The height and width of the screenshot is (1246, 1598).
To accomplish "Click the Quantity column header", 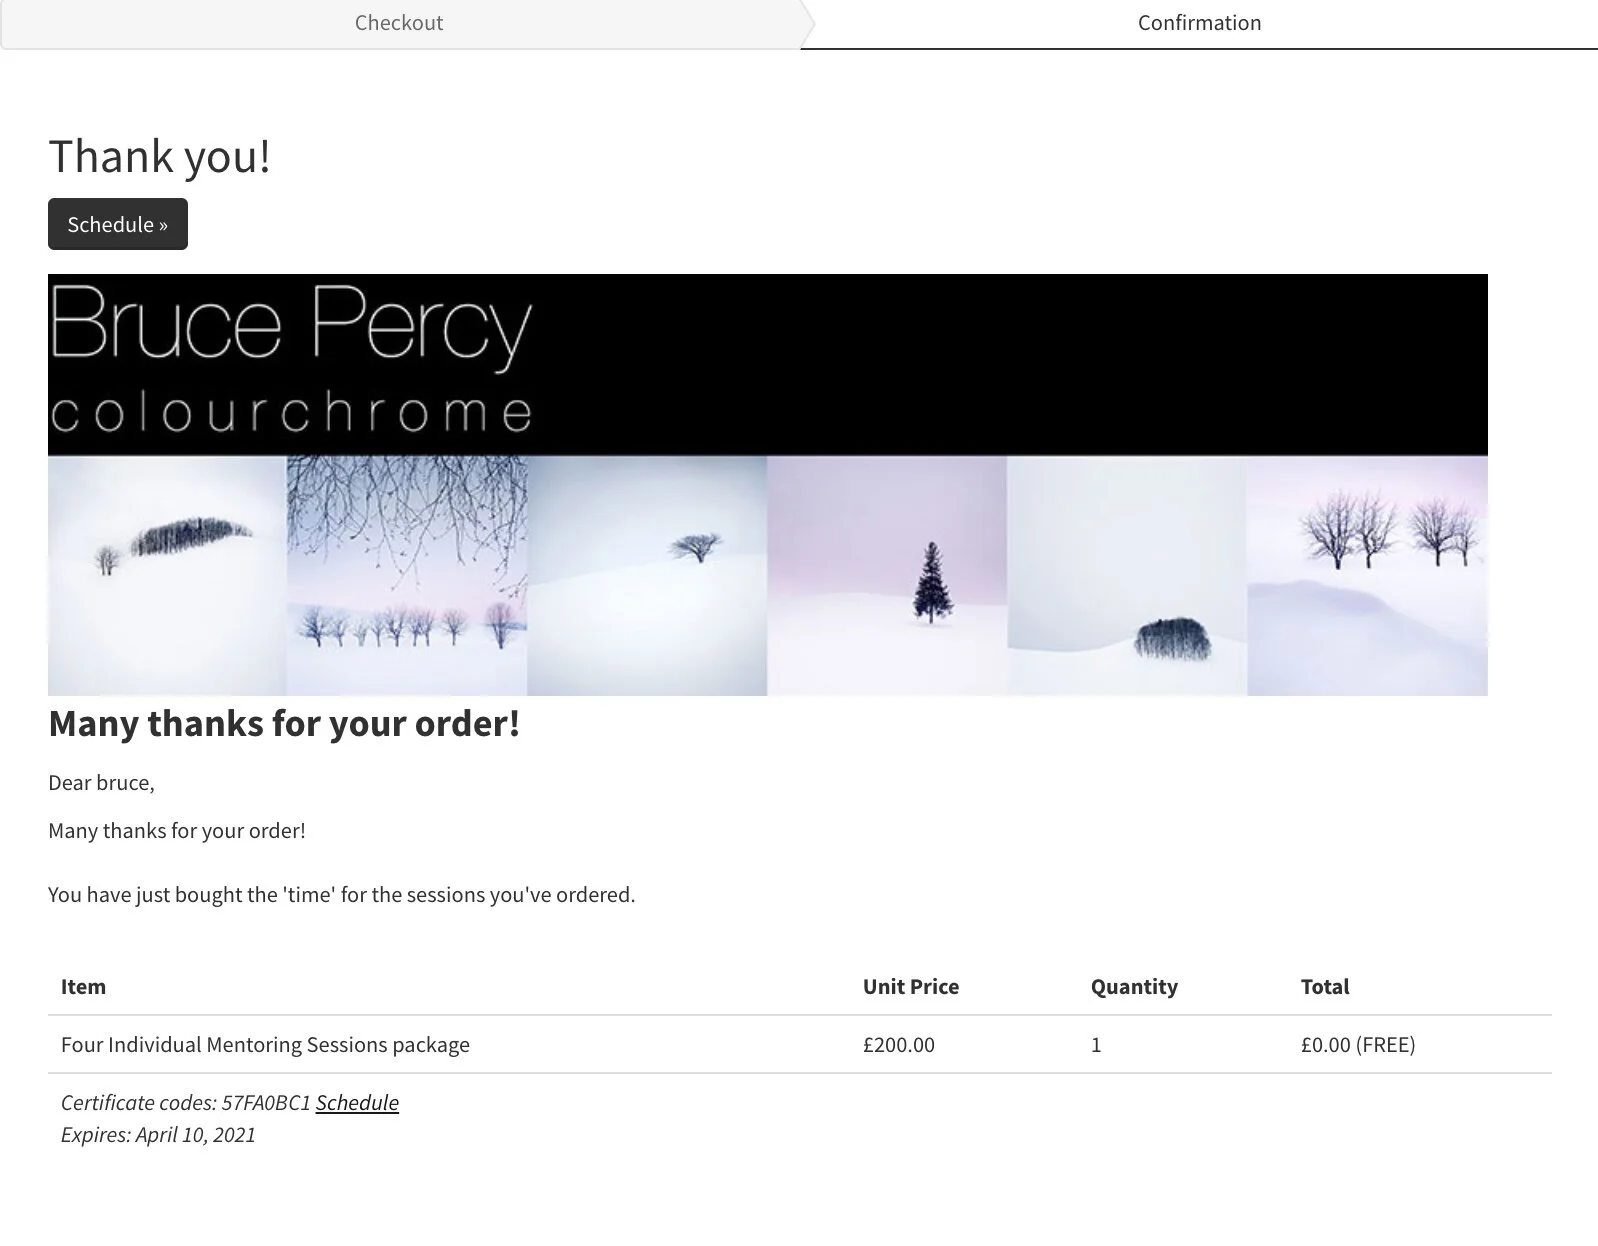I will tap(1134, 987).
